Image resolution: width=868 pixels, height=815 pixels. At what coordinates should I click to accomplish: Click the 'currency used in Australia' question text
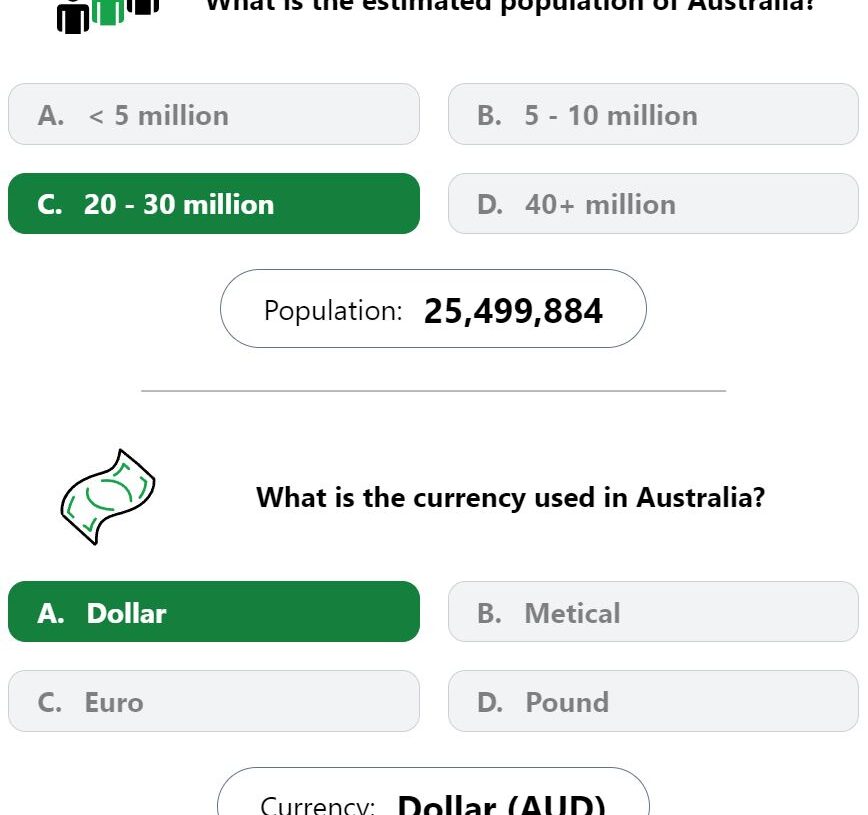pos(510,497)
